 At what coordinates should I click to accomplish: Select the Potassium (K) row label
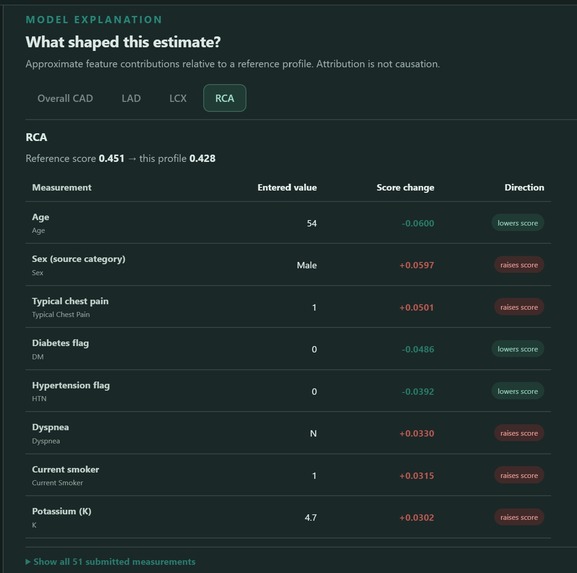pyautogui.click(x=62, y=512)
